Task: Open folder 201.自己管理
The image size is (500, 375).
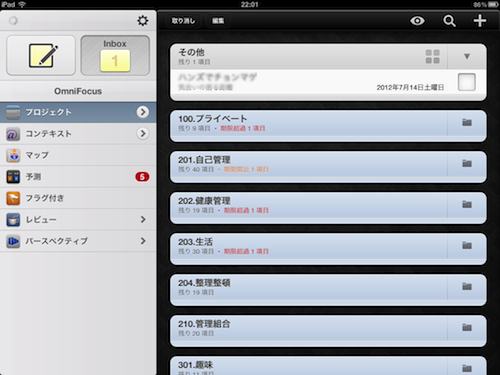Action: coord(328,167)
